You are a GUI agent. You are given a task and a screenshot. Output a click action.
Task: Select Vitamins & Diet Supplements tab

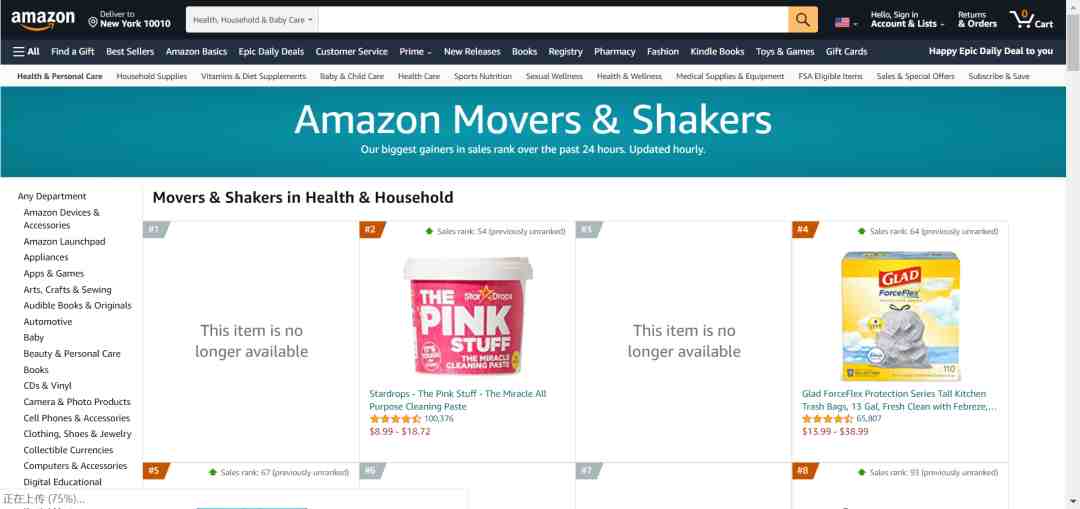253,76
